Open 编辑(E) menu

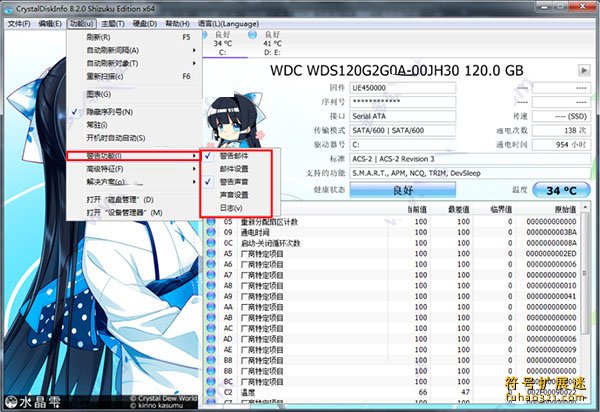(x=50, y=24)
